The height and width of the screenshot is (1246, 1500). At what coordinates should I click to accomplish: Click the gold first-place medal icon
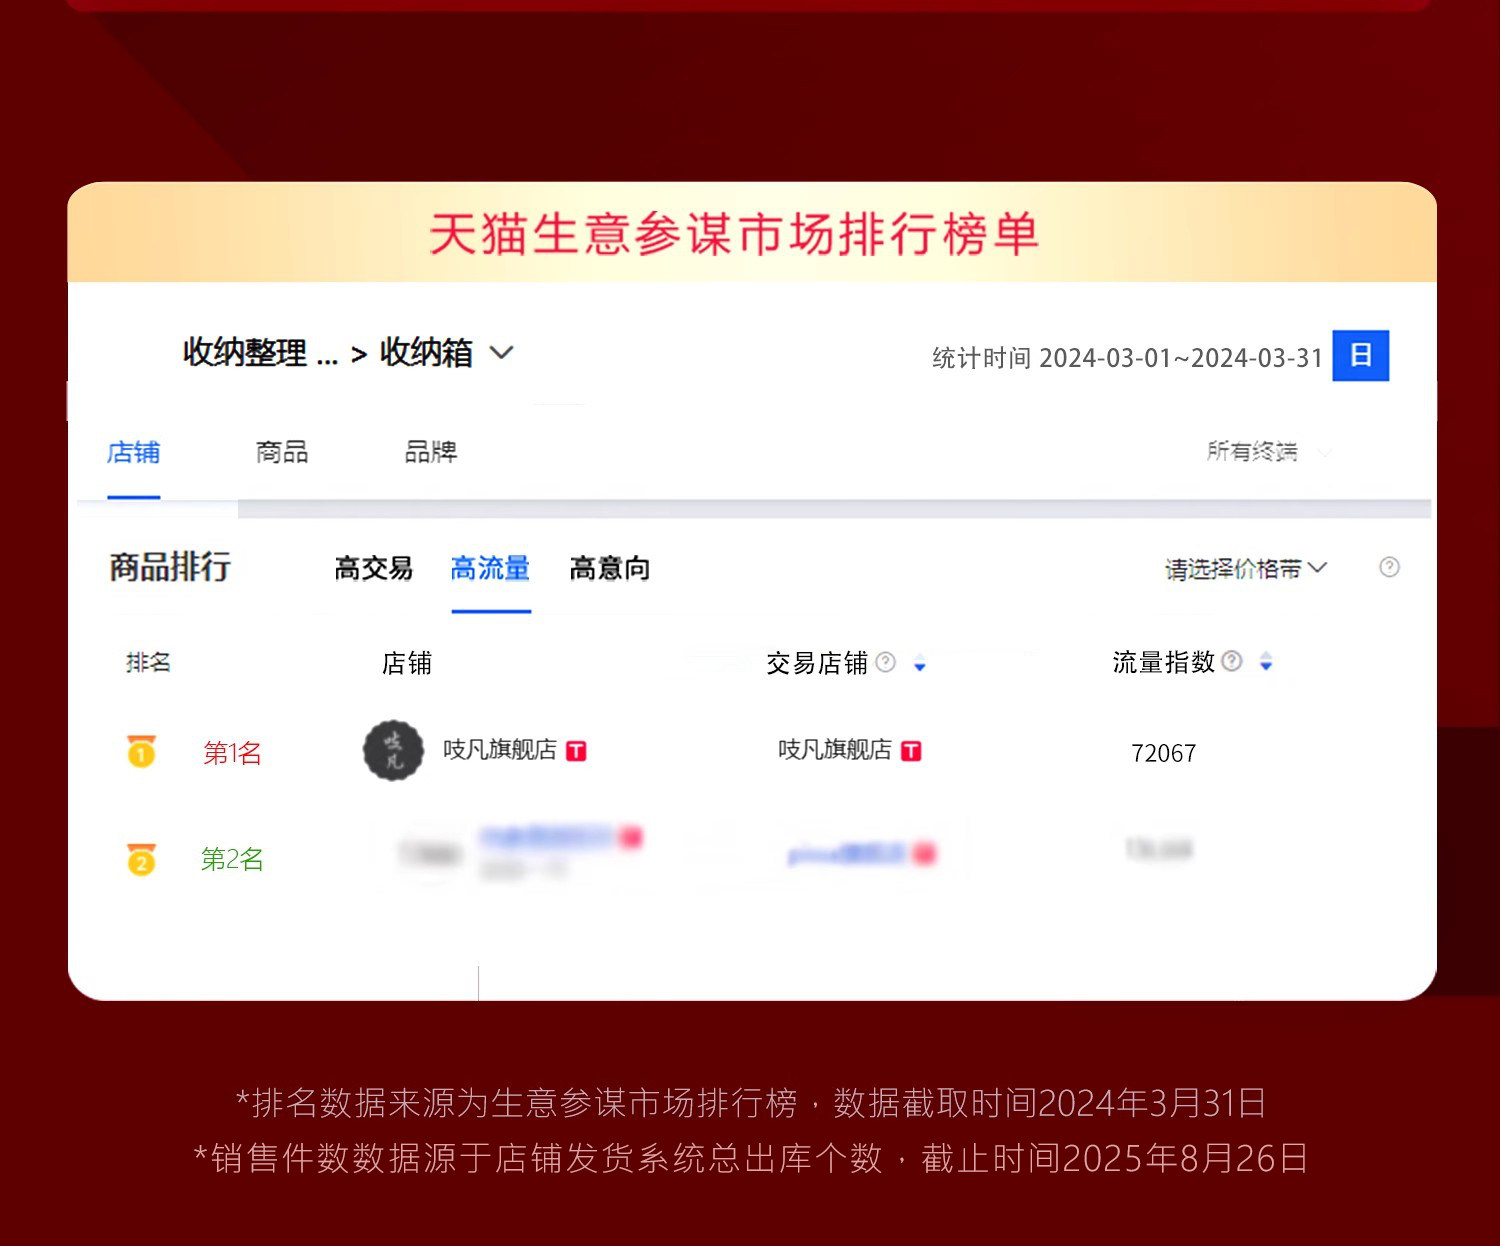[x=142, y=750]
